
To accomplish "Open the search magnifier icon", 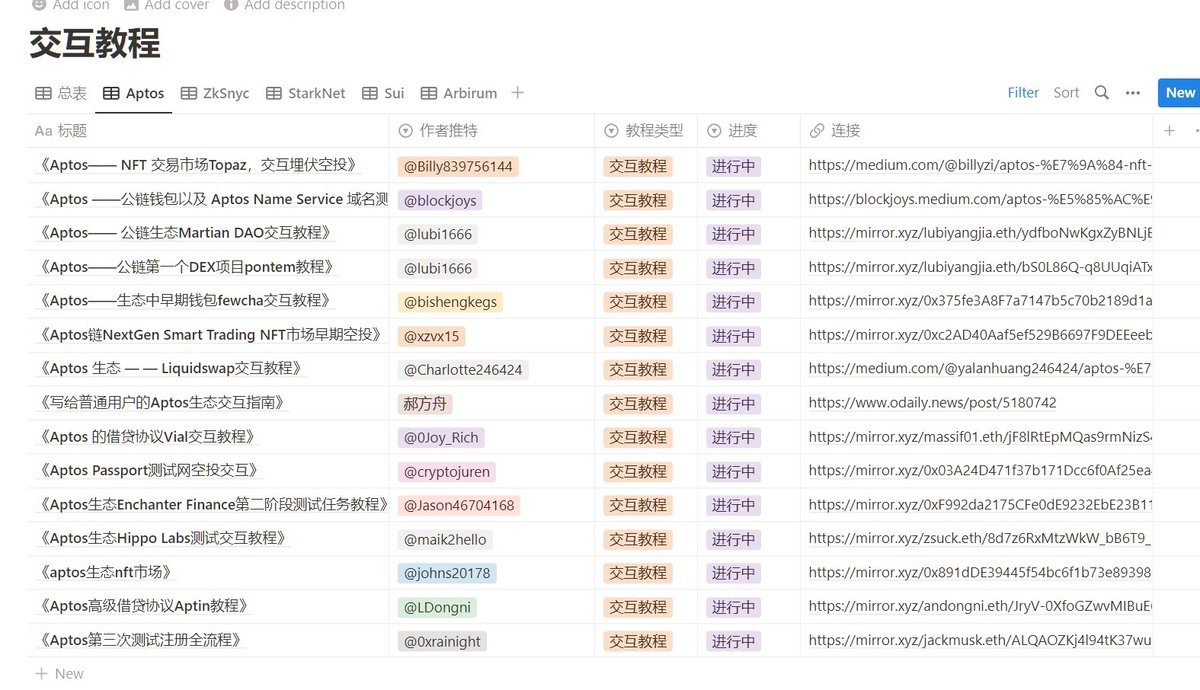I will tap(1101, 92).
